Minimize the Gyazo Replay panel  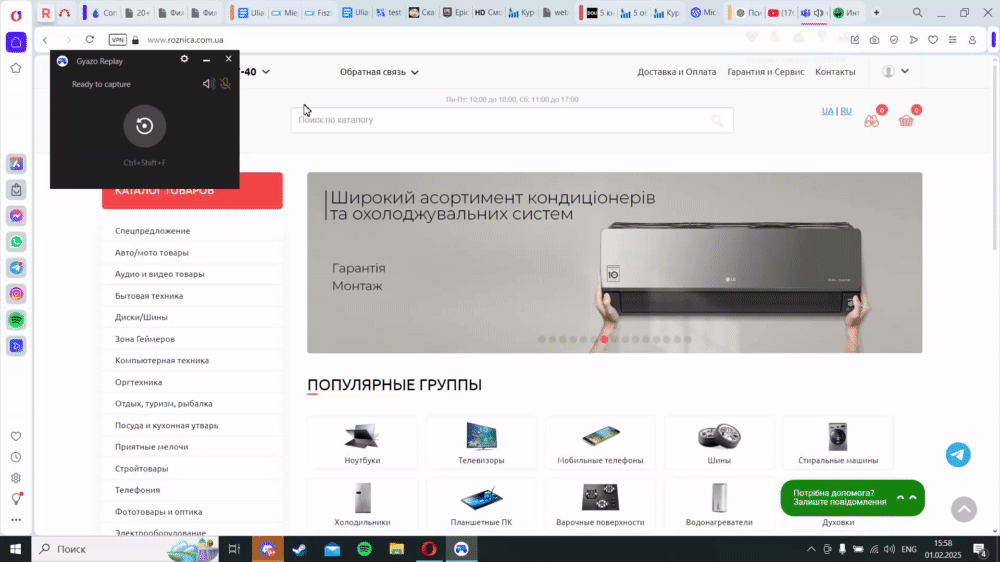coord(206,59)
